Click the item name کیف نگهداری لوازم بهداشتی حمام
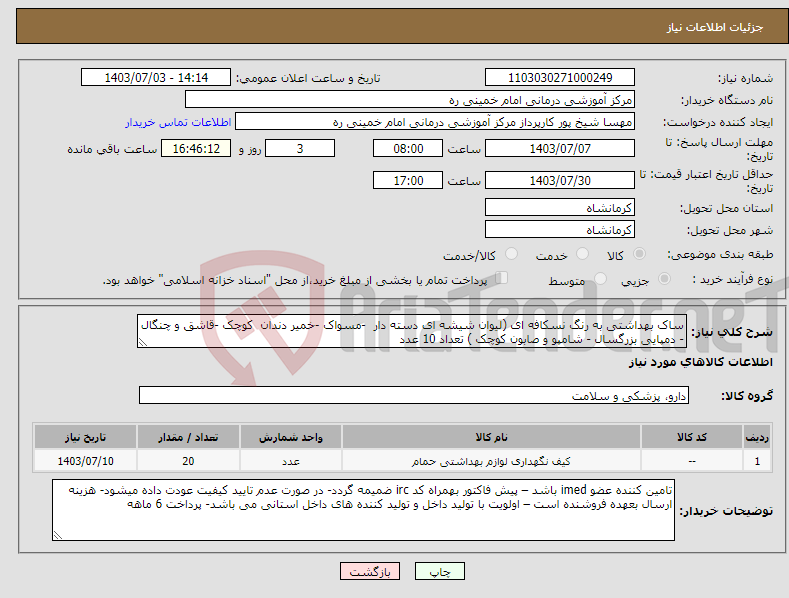 491,461
